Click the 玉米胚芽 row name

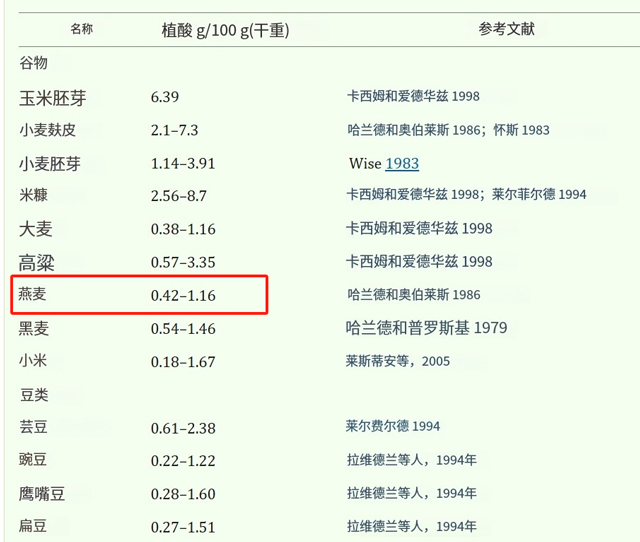53,97
